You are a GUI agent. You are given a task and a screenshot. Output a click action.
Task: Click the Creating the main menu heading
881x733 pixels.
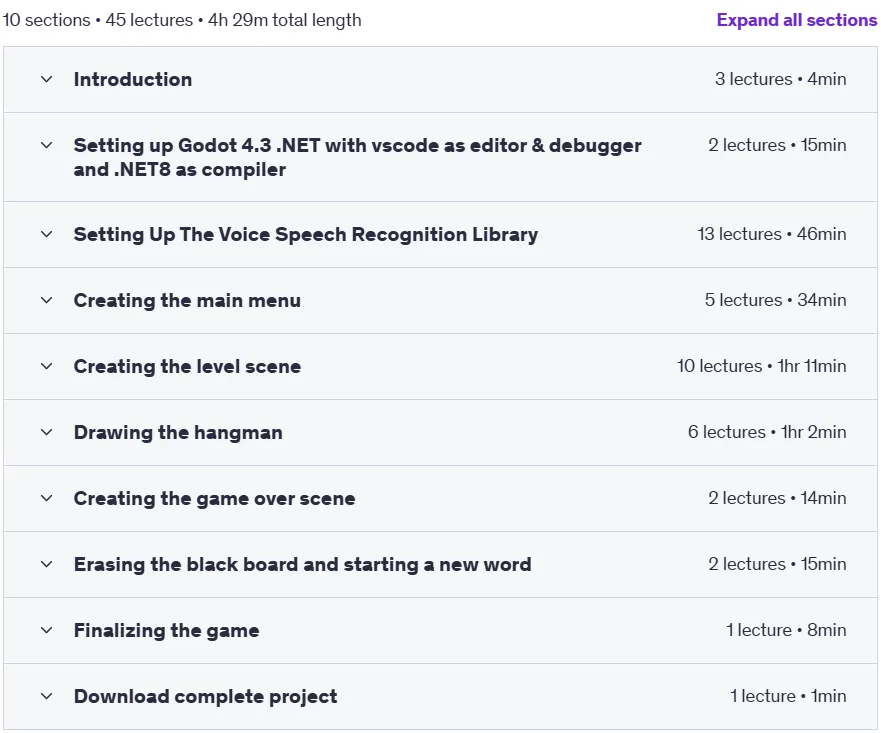[187, 301]
